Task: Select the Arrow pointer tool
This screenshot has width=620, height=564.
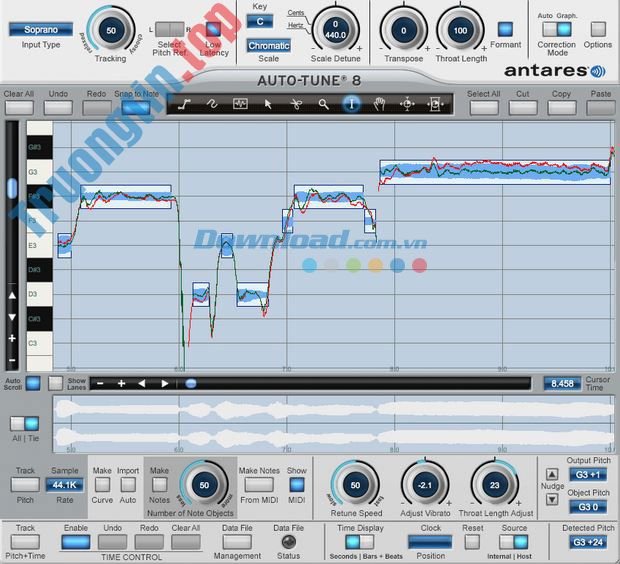Action: [x=268, y=103]
